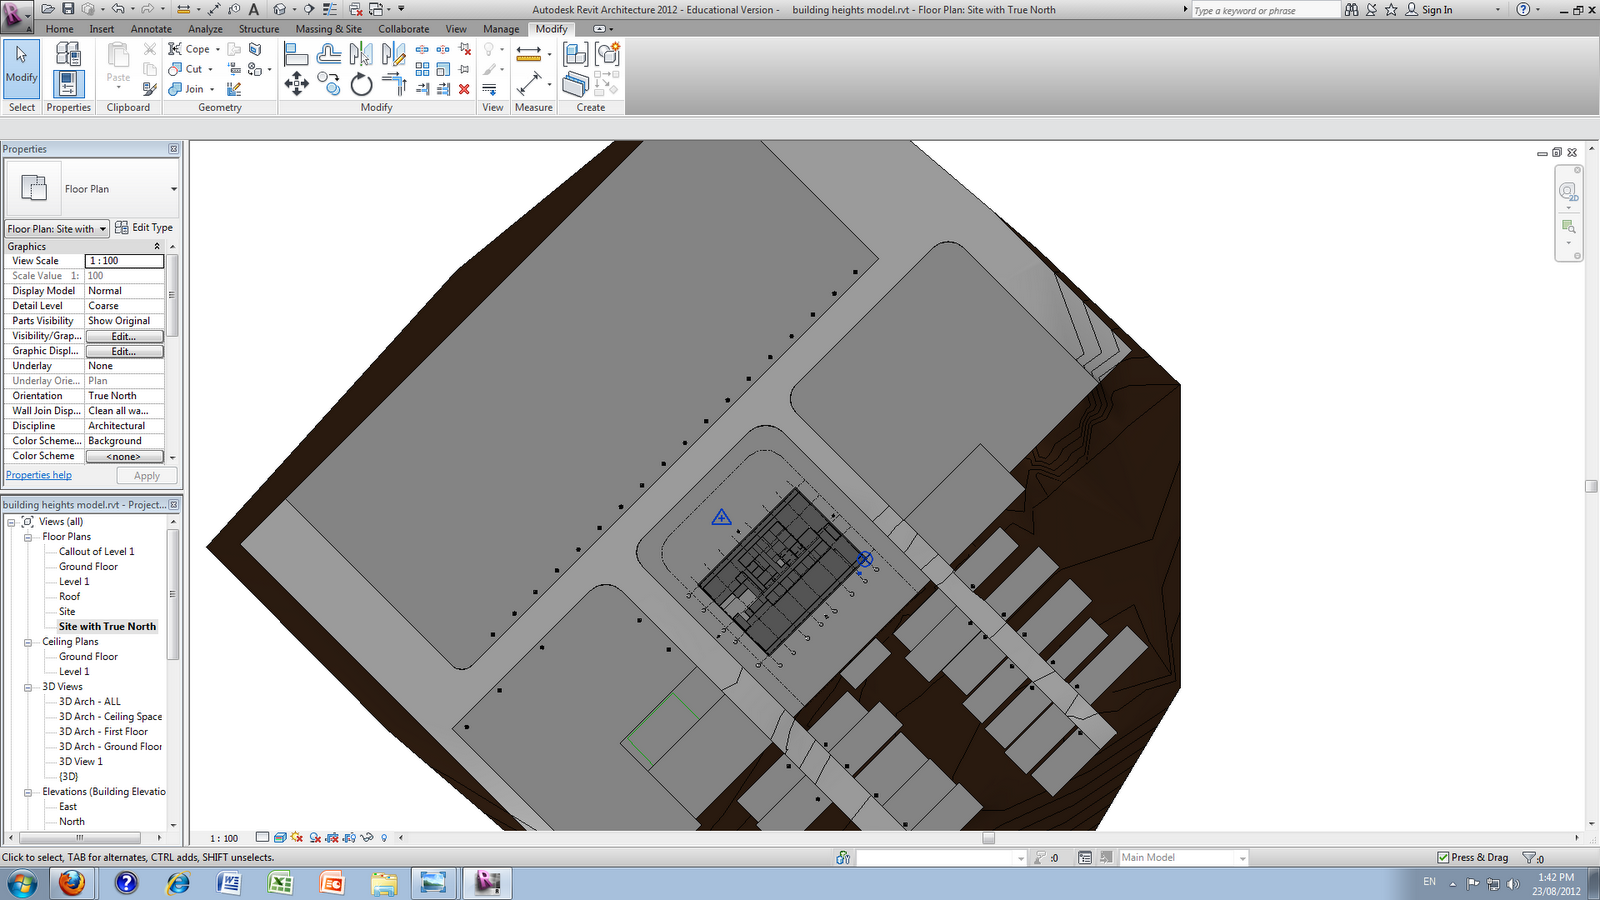Screen dimensions: 1600x900
Task: Select the Move tool in Modify panel
Action: (297, 84)
